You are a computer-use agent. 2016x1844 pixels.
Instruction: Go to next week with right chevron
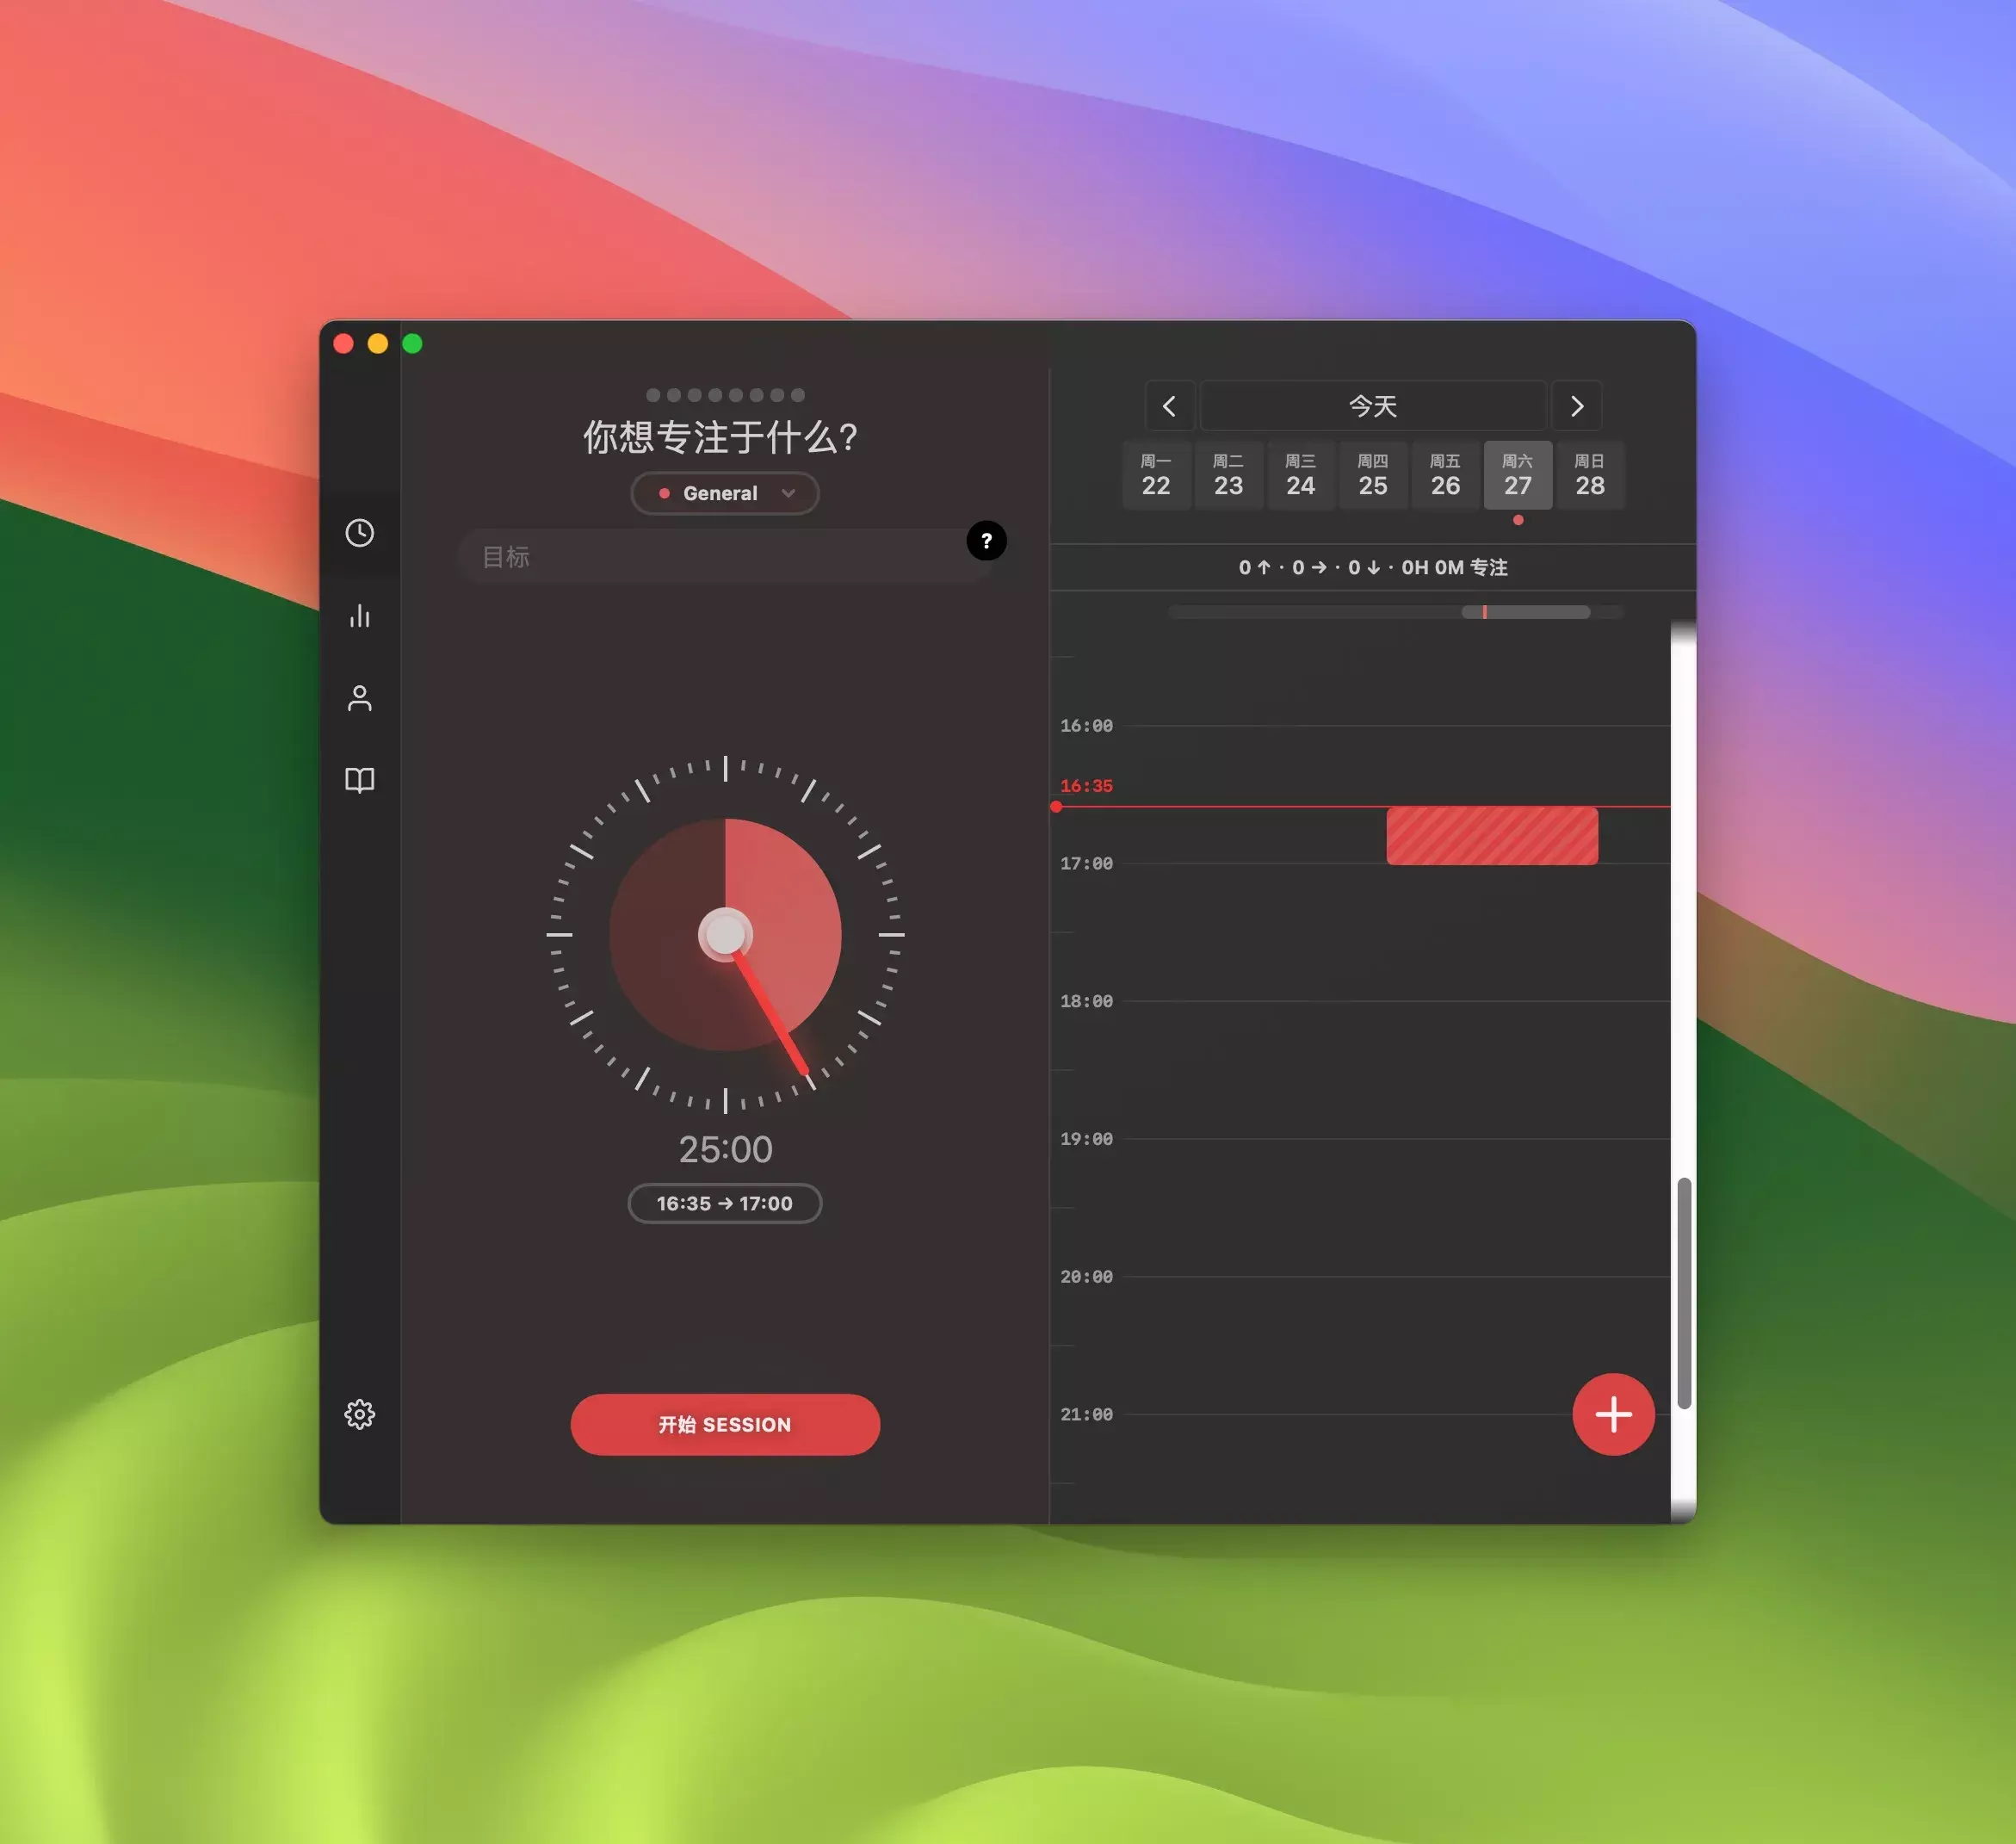coord(1576,406)
